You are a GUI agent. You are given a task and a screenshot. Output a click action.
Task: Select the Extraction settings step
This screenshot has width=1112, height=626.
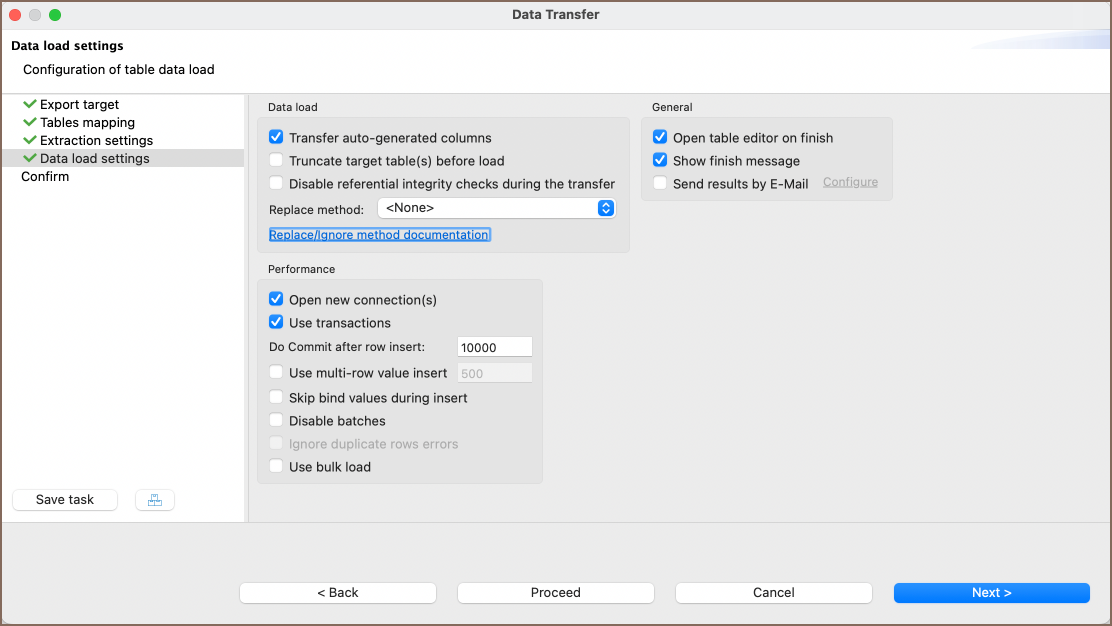coord(96,140)
